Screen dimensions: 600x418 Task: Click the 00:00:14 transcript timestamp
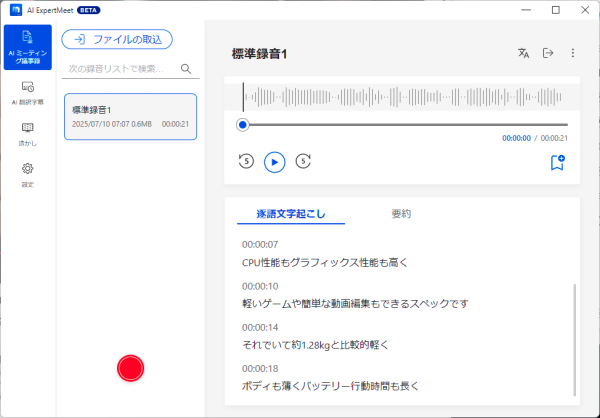coord(260,328)
